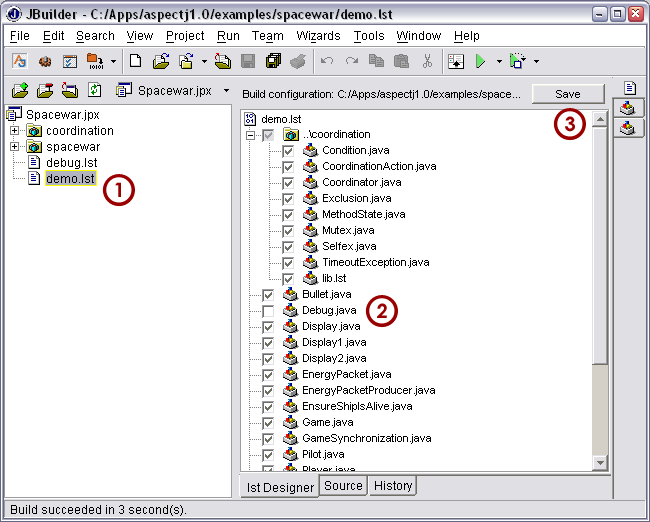Click the vertical scrollbar down arrow
The width and height of the screenshot is (650, 522).
pyautogui.click(x=599, y=464)
